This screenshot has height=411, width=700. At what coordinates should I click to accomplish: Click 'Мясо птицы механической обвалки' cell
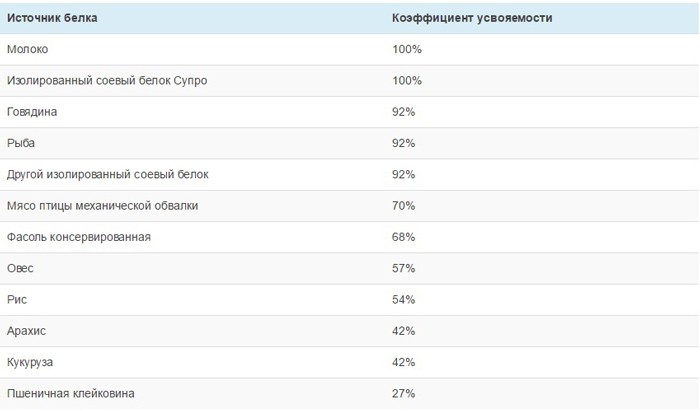[102, 206]
